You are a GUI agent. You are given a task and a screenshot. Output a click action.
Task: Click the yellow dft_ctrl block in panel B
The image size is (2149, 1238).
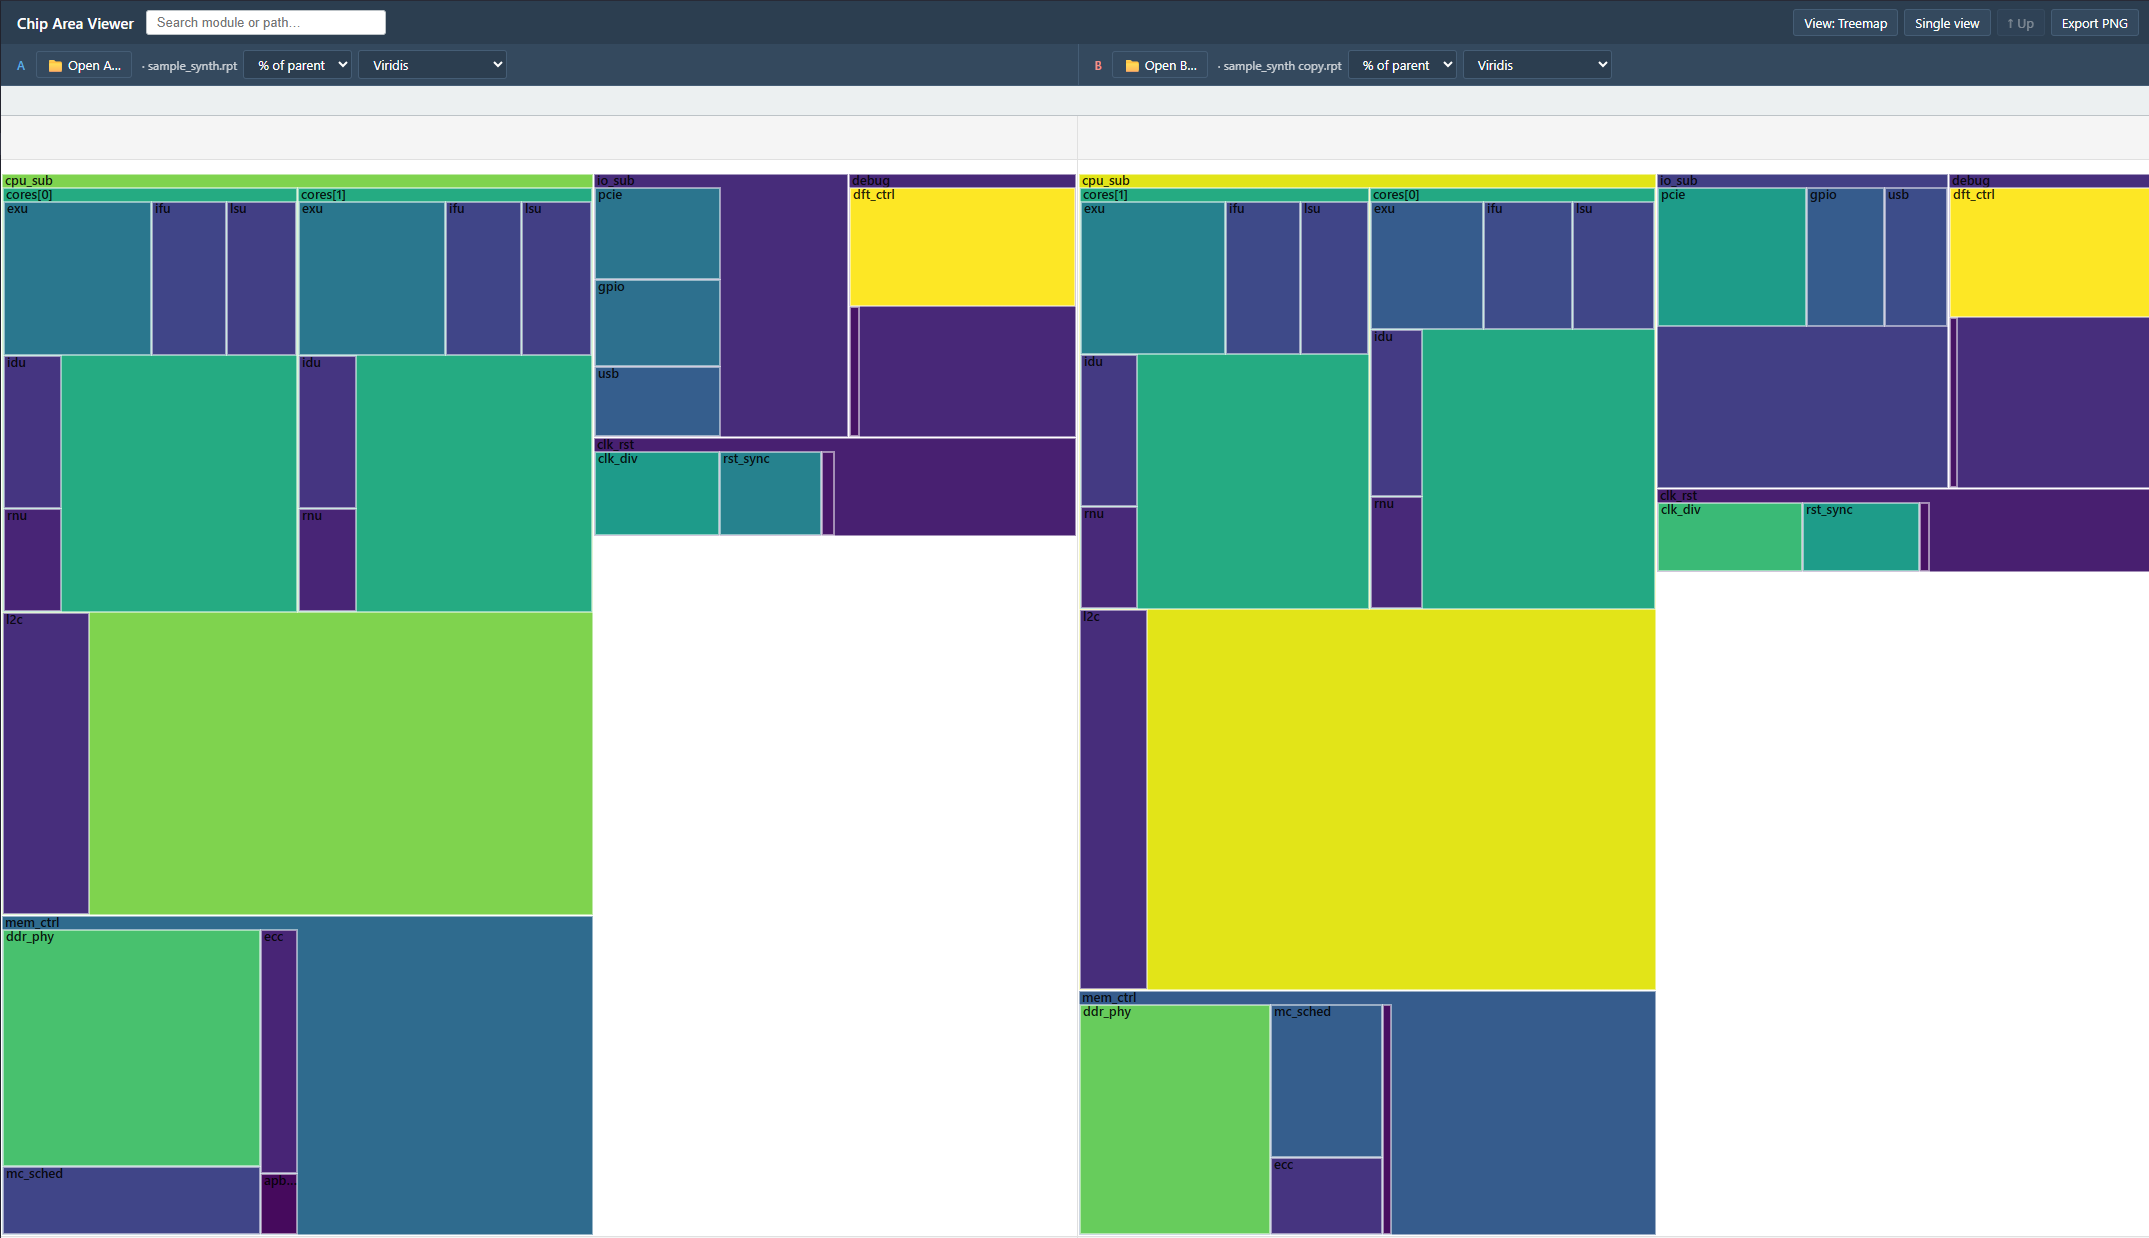point(2049,253)
